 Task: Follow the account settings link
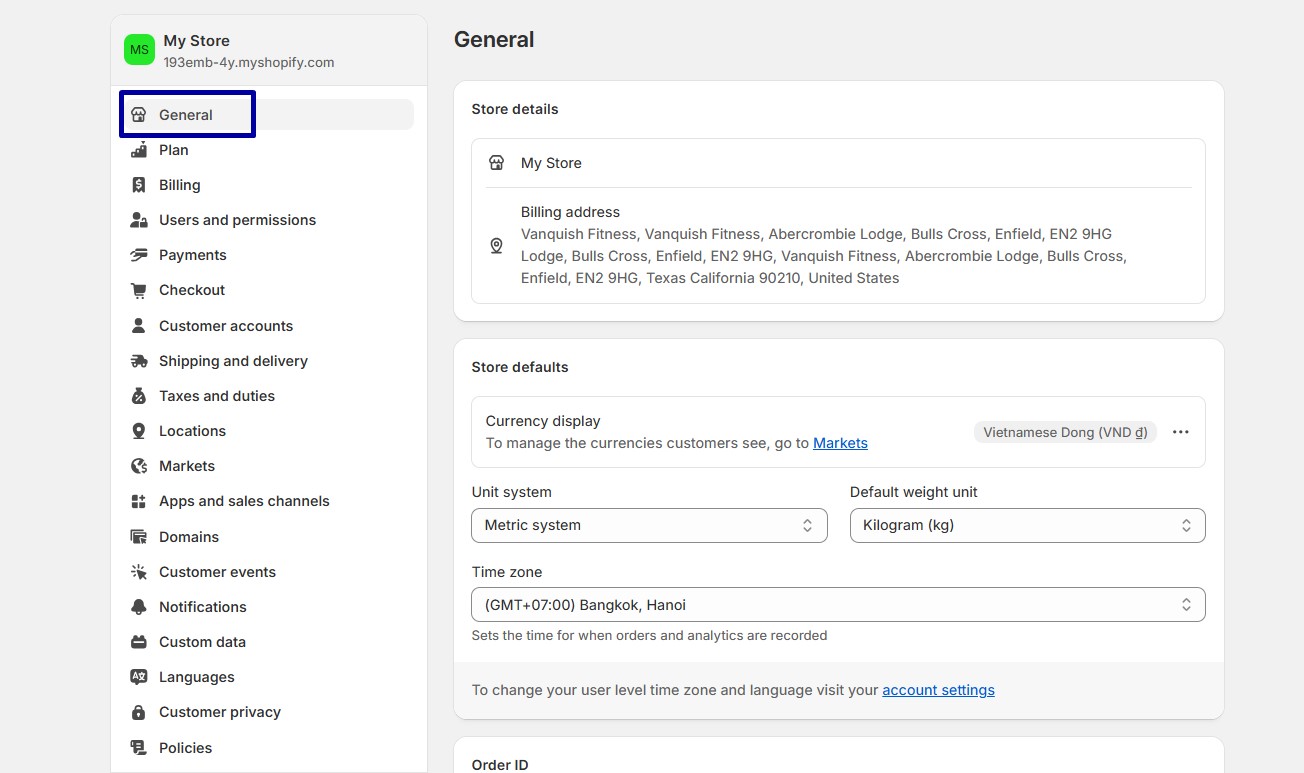point(938,690)
